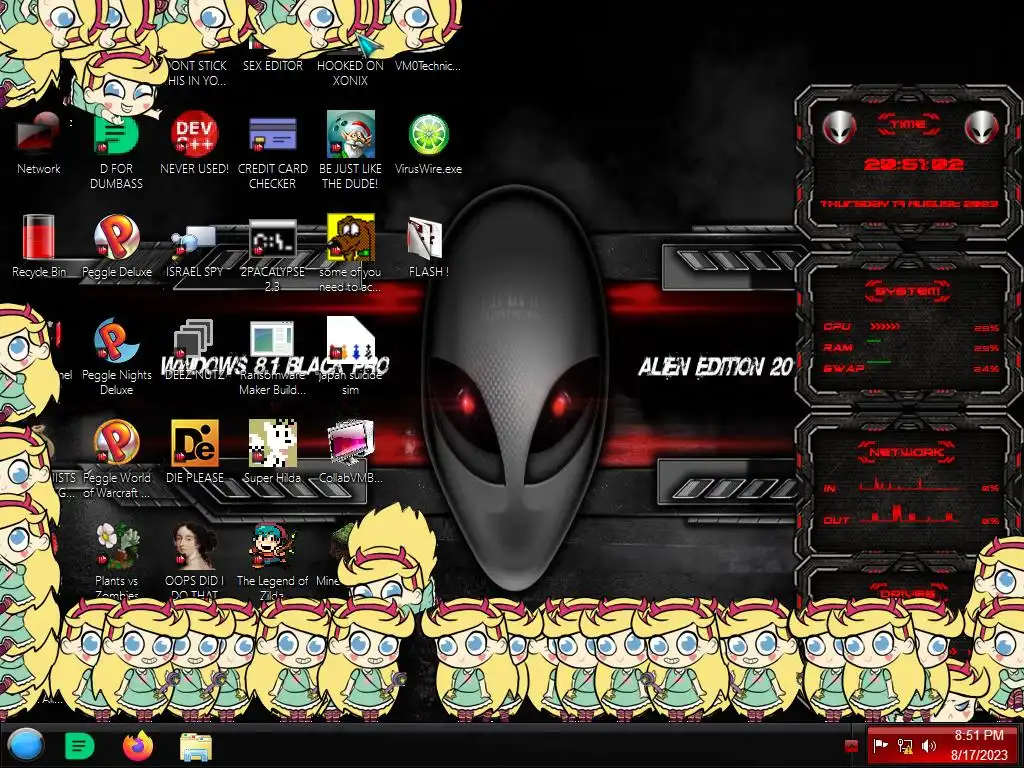Open the 2PACALYPSE 2.3 console shortcut
The image size is (1024, 768).
point(272,238)
